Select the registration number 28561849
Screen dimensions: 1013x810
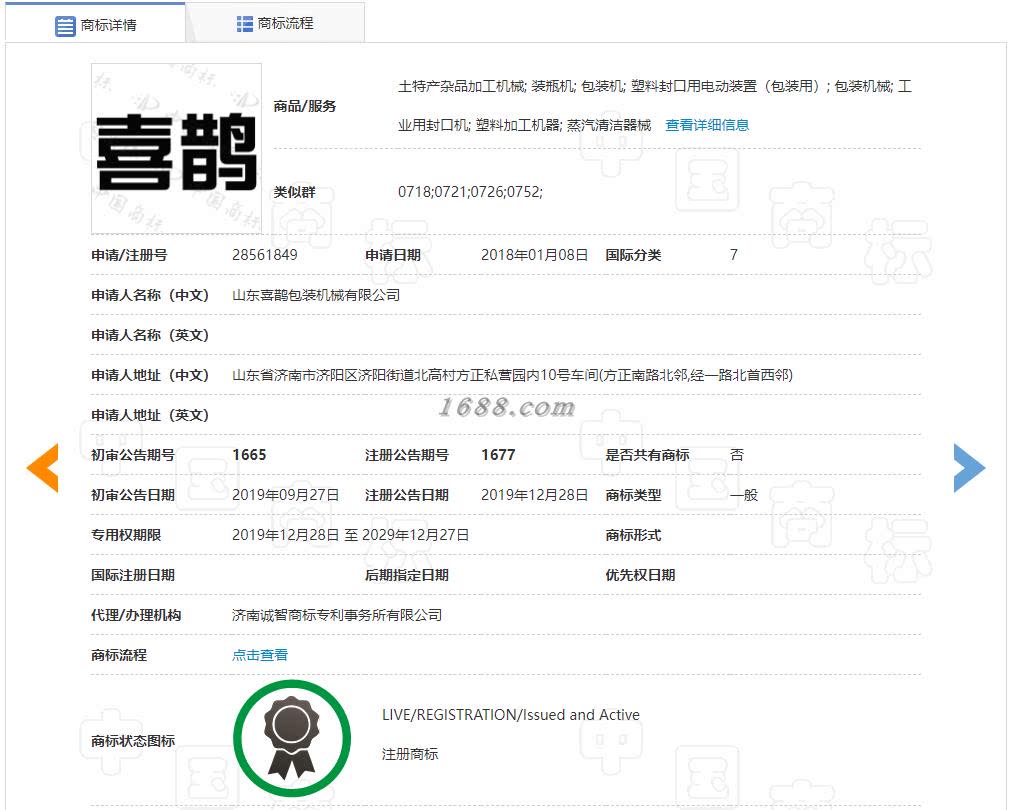click(265, 255)
